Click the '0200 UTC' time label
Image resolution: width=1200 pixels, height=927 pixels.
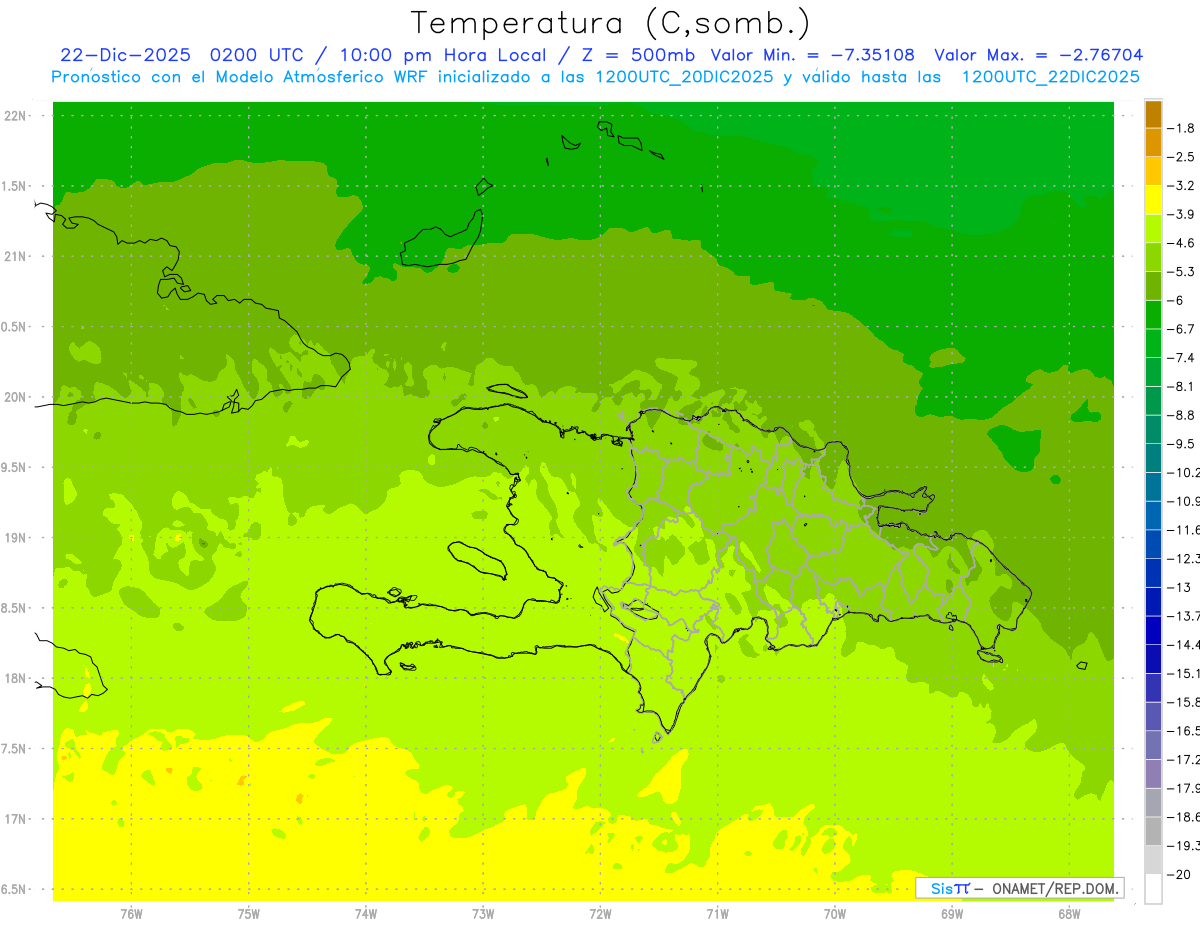[x=258, y=55]
